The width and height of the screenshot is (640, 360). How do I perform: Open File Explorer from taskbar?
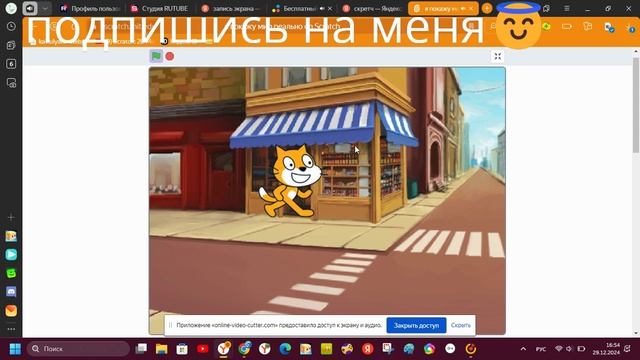[x=162, y=349]
